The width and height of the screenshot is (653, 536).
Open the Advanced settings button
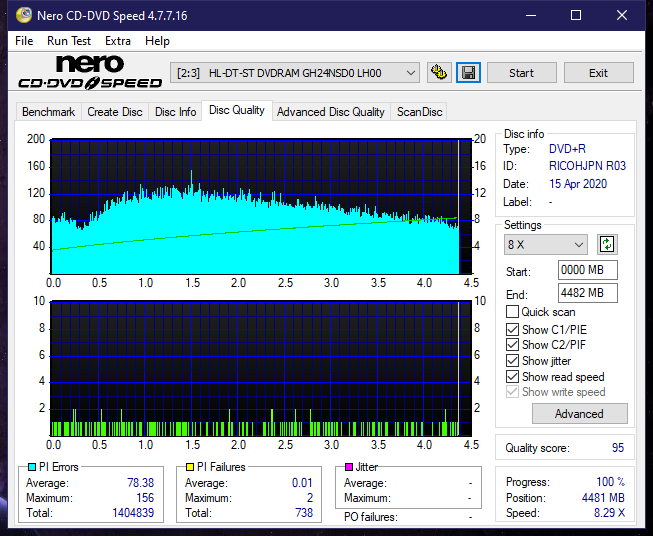579,414
